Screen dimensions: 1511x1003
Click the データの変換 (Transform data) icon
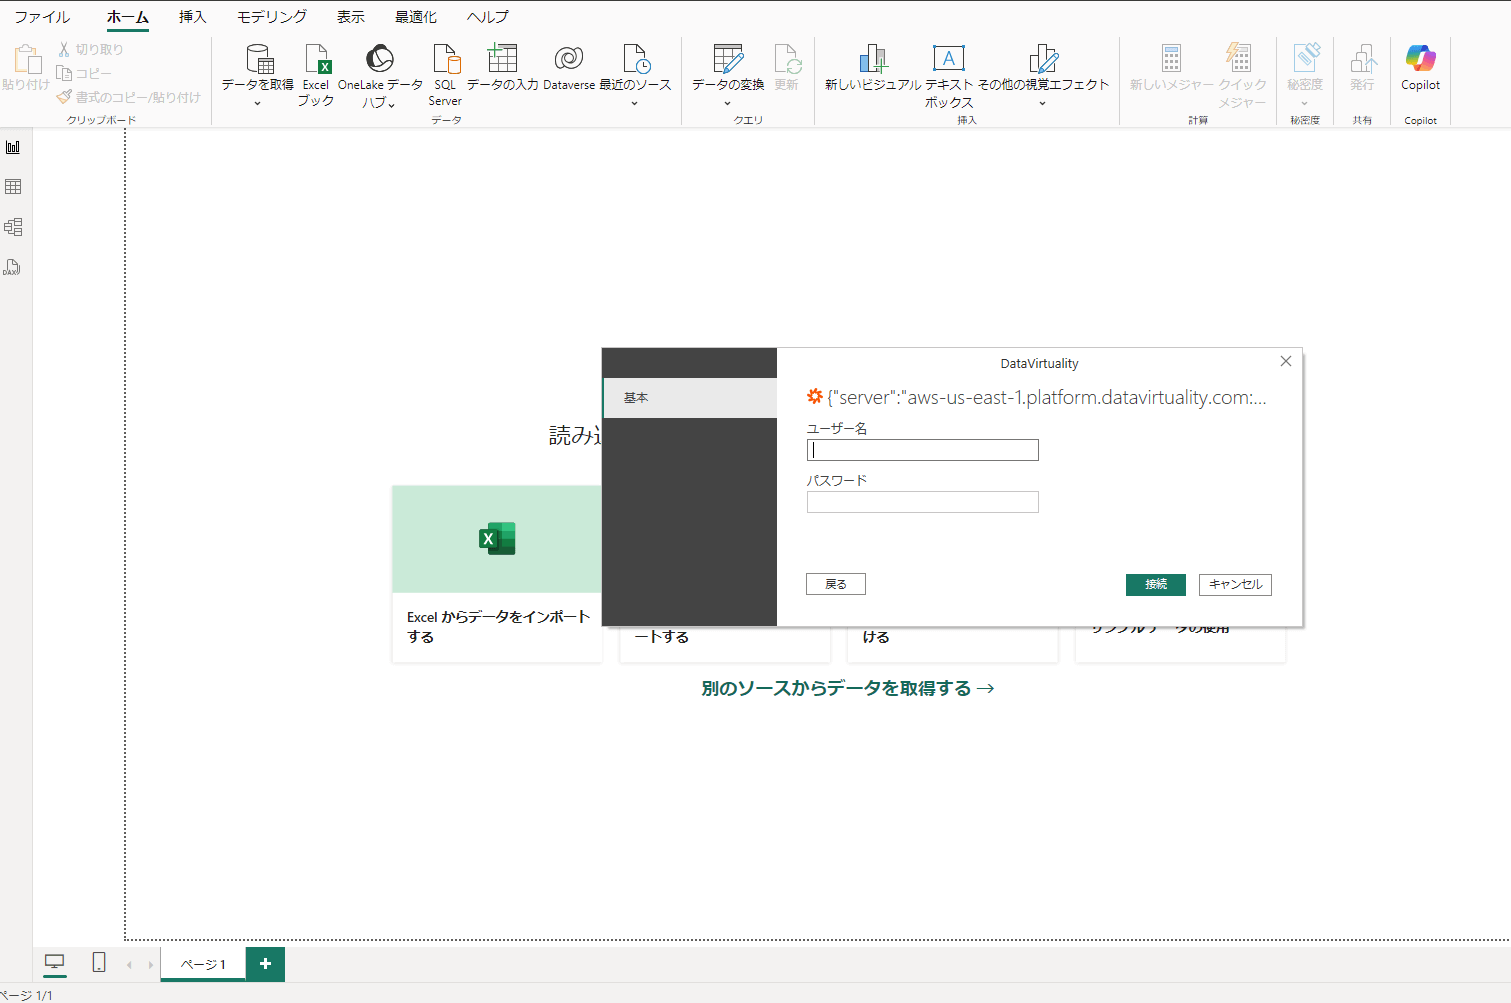pos(726,70)
